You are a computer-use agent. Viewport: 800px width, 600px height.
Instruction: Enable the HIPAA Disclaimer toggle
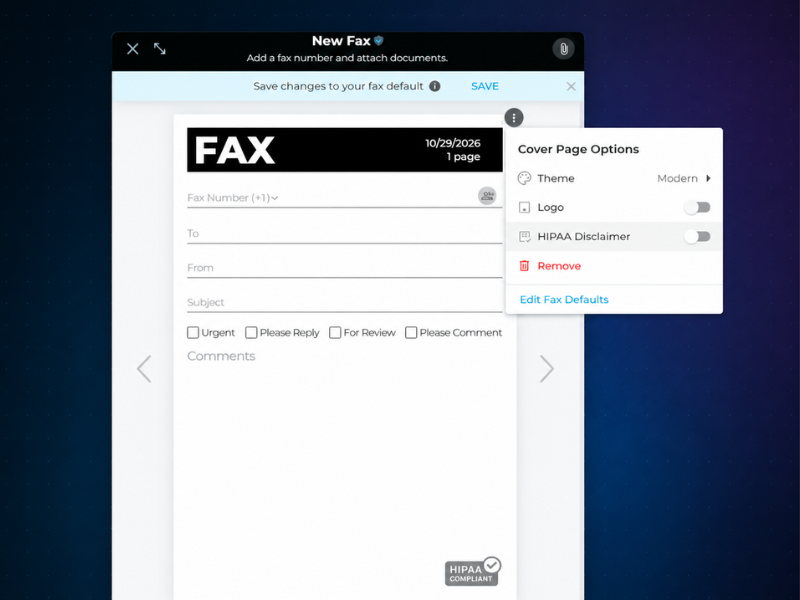pyautogui.click(x=697, y=237)
